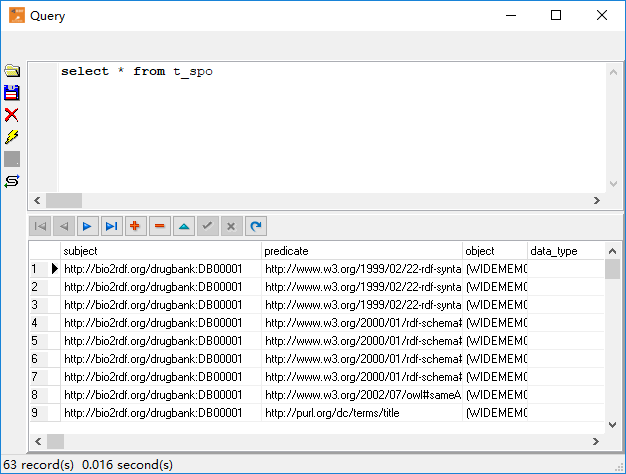Save the query with the floppy disk icon
The image size is (626, 474).
12,93
